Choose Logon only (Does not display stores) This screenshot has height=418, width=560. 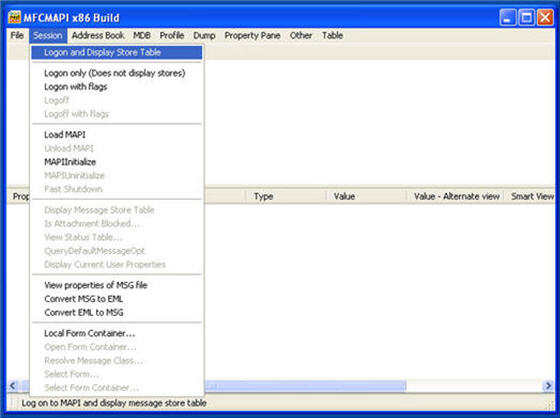117,73
